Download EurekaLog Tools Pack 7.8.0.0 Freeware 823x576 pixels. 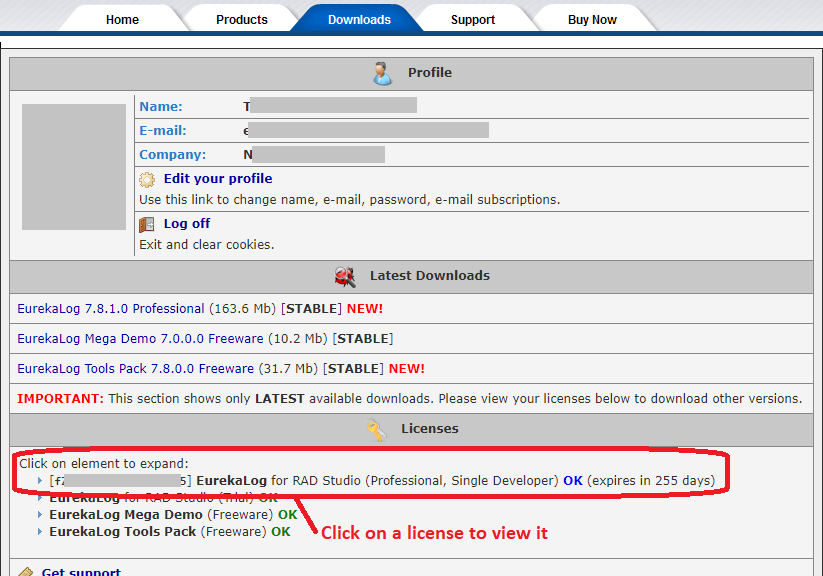pos(135,369)
